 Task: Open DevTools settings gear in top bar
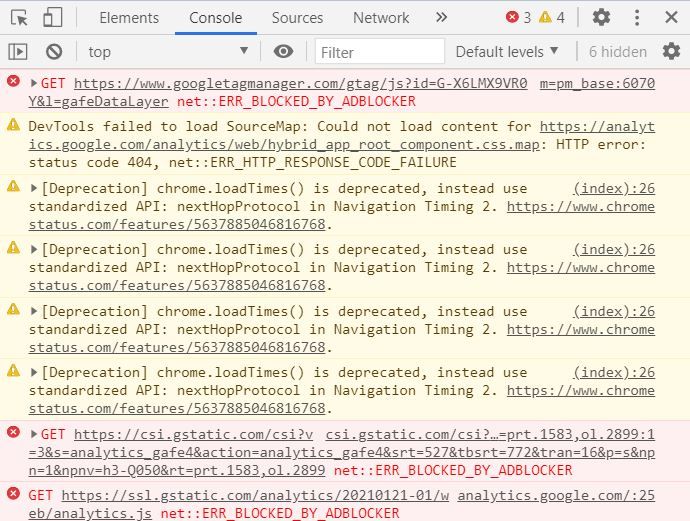[x=601, y=18]
